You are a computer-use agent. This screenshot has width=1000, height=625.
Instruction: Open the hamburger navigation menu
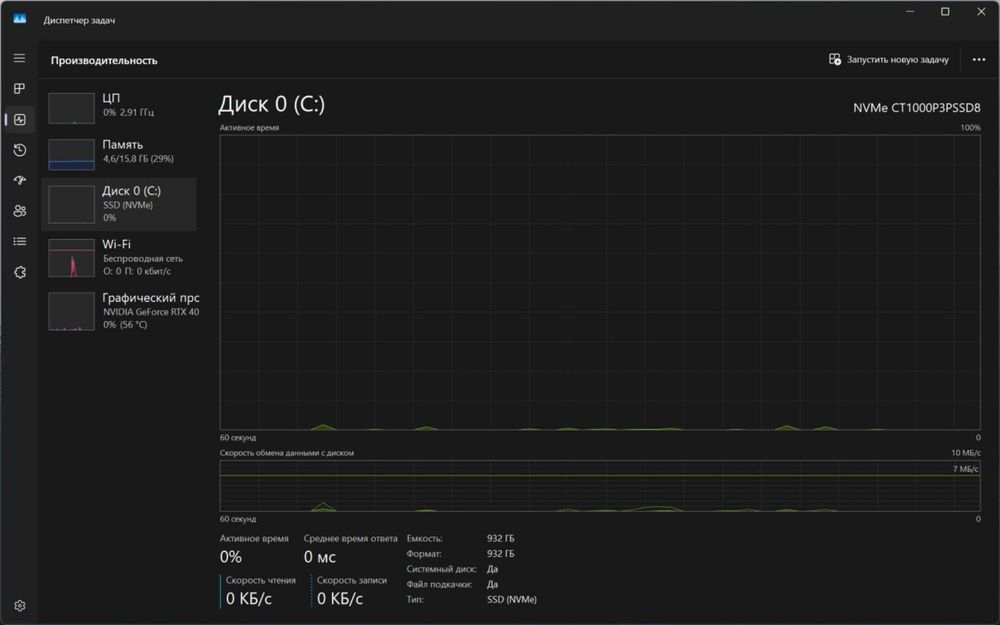[x=19, y=58]
